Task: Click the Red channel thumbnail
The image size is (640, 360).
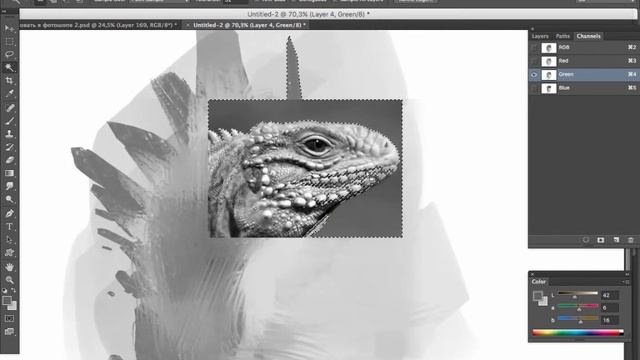Action: (x=549, y=61)
